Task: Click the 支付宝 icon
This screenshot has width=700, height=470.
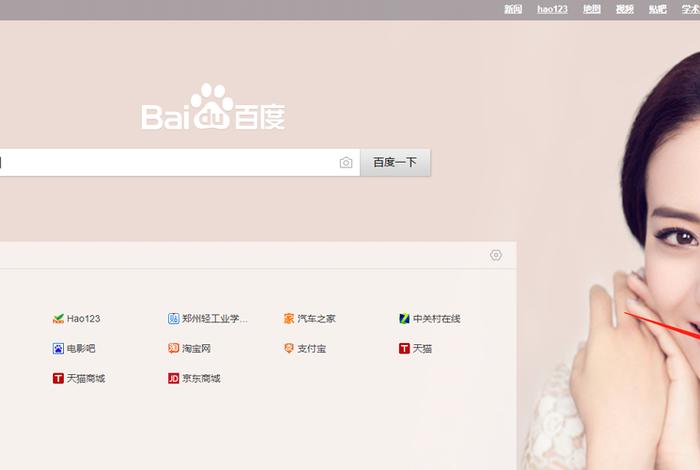Action: [289, 349]
